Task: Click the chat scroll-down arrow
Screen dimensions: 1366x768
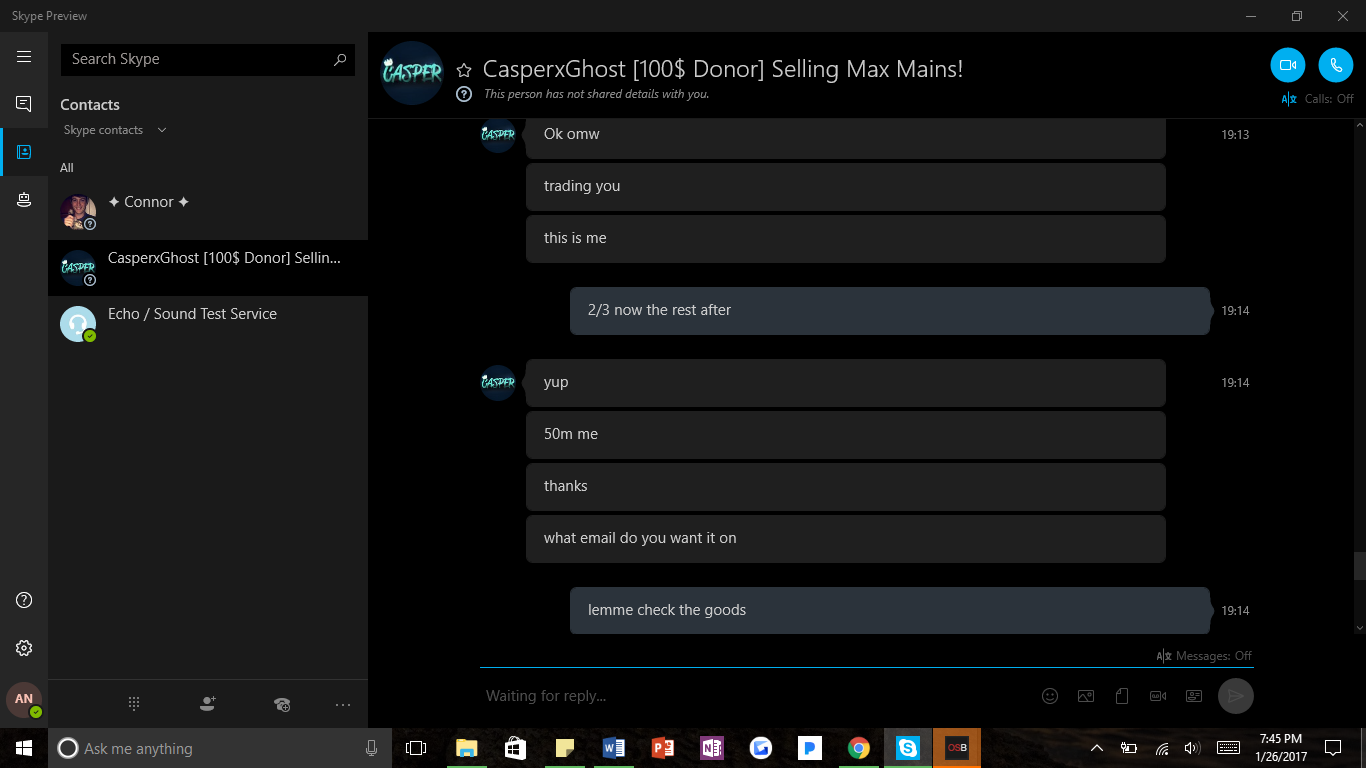Action: (x=1359, y=627)
